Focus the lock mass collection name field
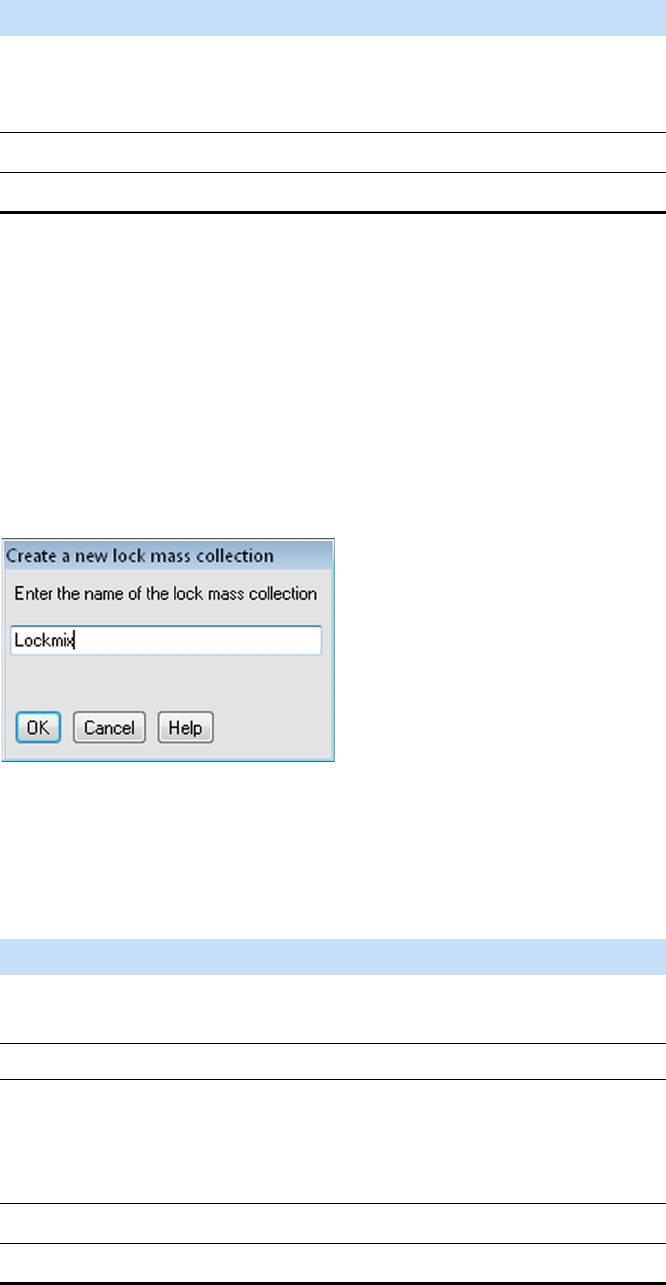Screen dimensions: 666x1285 pyautogui.click(x=166, y=640)
